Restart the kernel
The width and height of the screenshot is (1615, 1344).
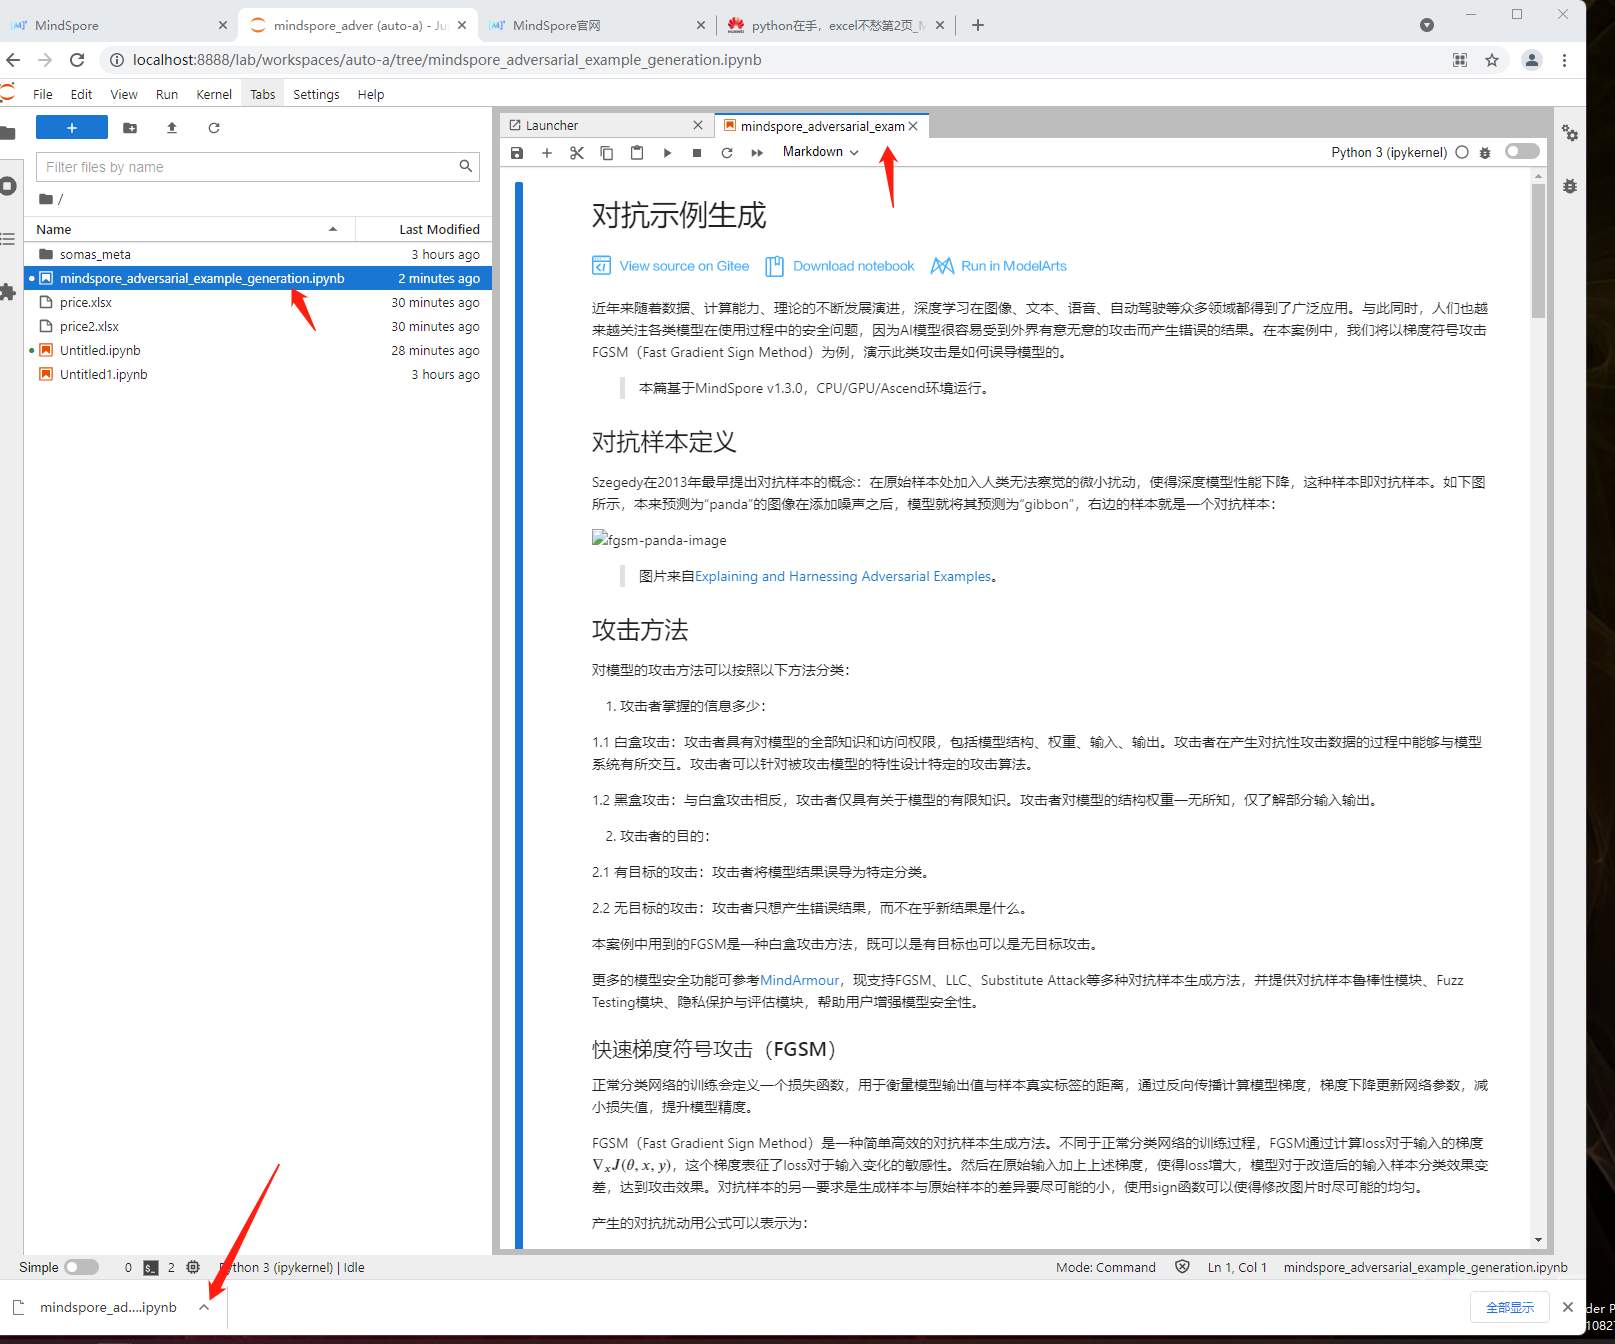727,153
